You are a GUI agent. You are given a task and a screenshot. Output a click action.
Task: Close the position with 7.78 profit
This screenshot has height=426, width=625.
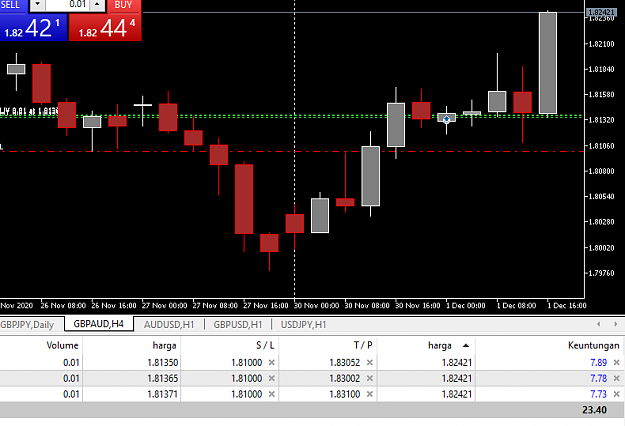[617, 378]
